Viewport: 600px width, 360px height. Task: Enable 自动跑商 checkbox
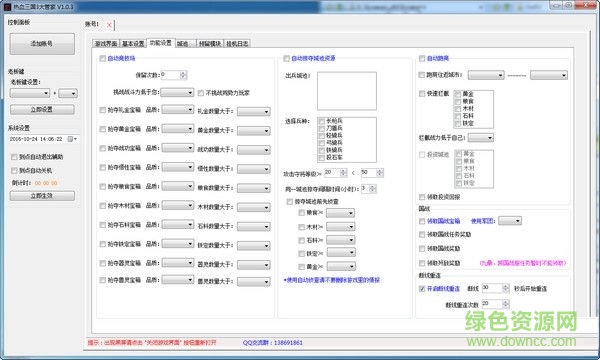pos(422,59)
